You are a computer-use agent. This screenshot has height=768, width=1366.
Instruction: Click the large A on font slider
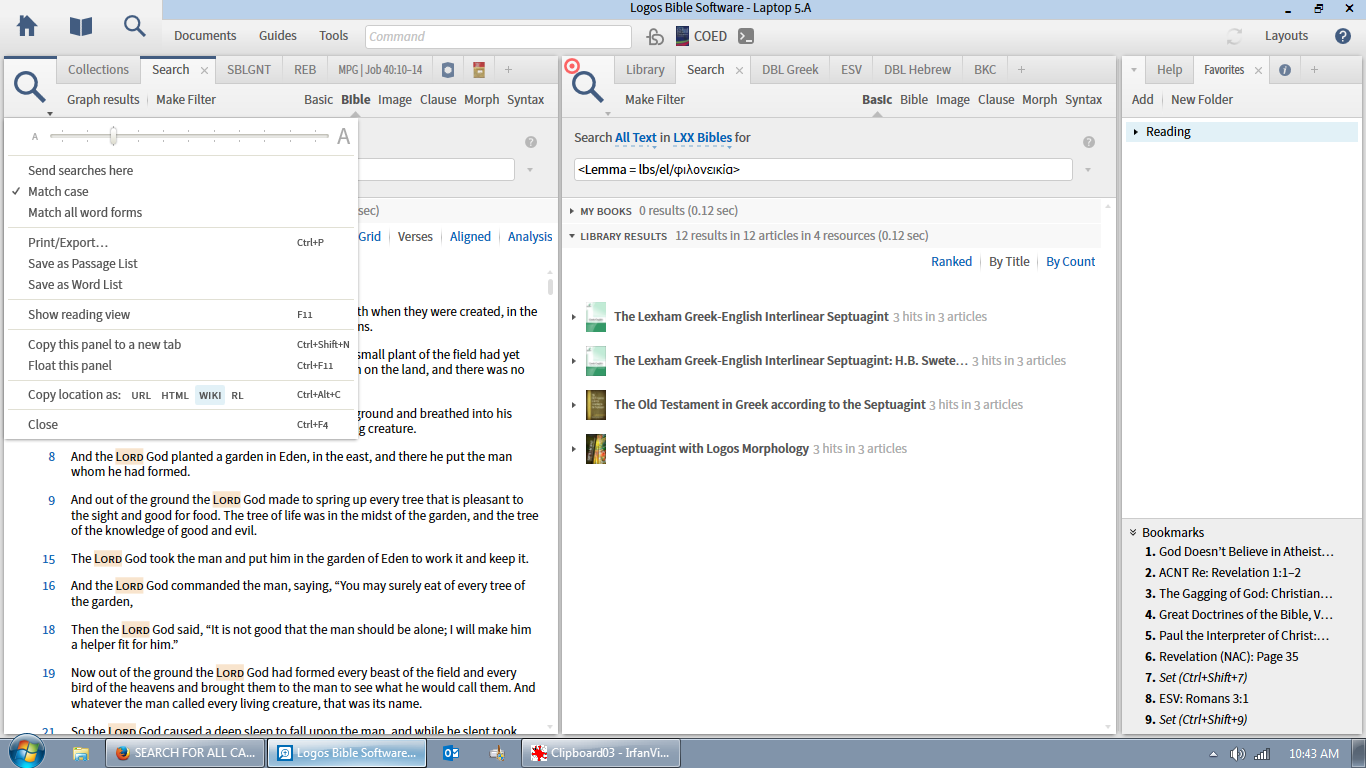coord(344,136)
